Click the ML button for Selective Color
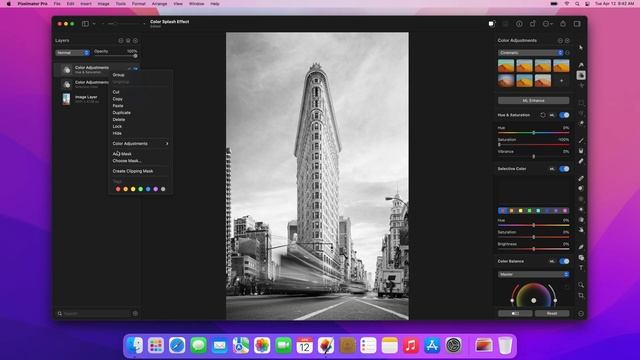640x360 pixels. point(552,169)
